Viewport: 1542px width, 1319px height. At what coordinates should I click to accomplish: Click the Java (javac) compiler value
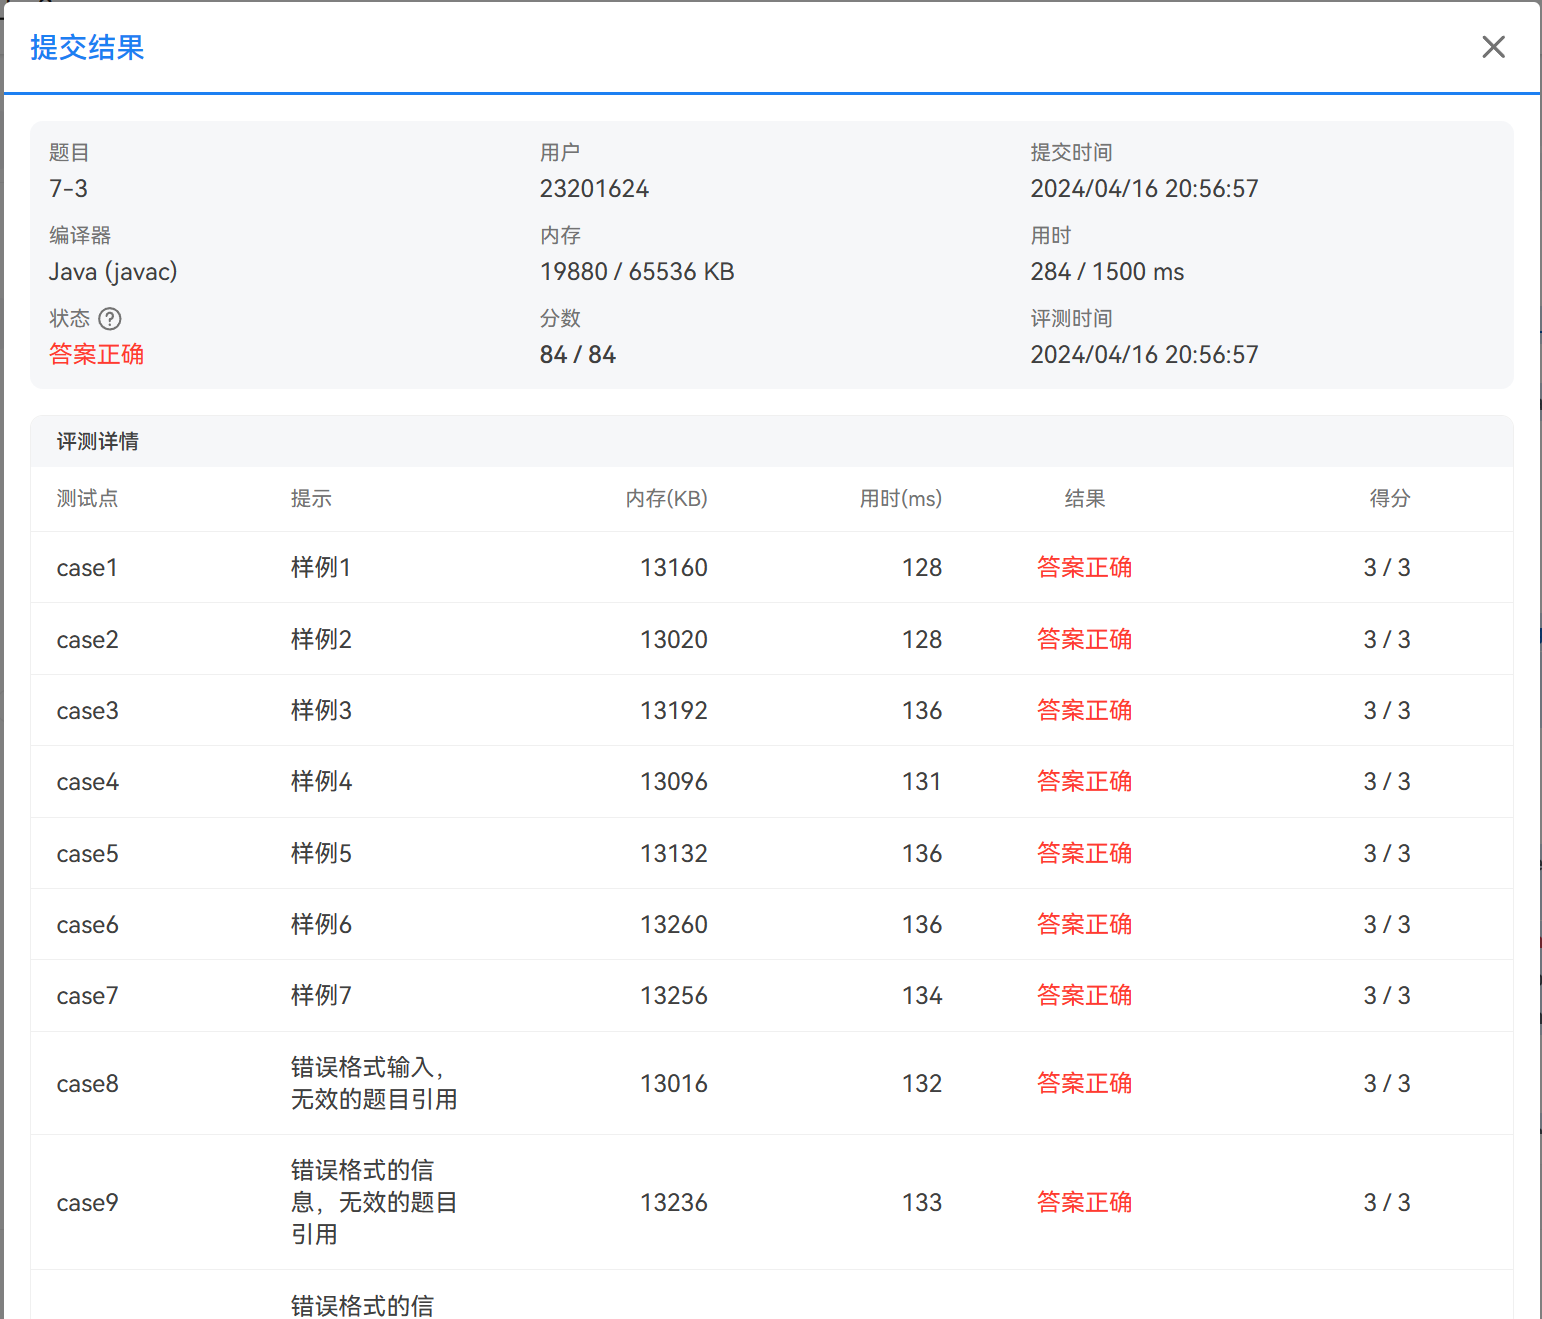tap(113, 272)
